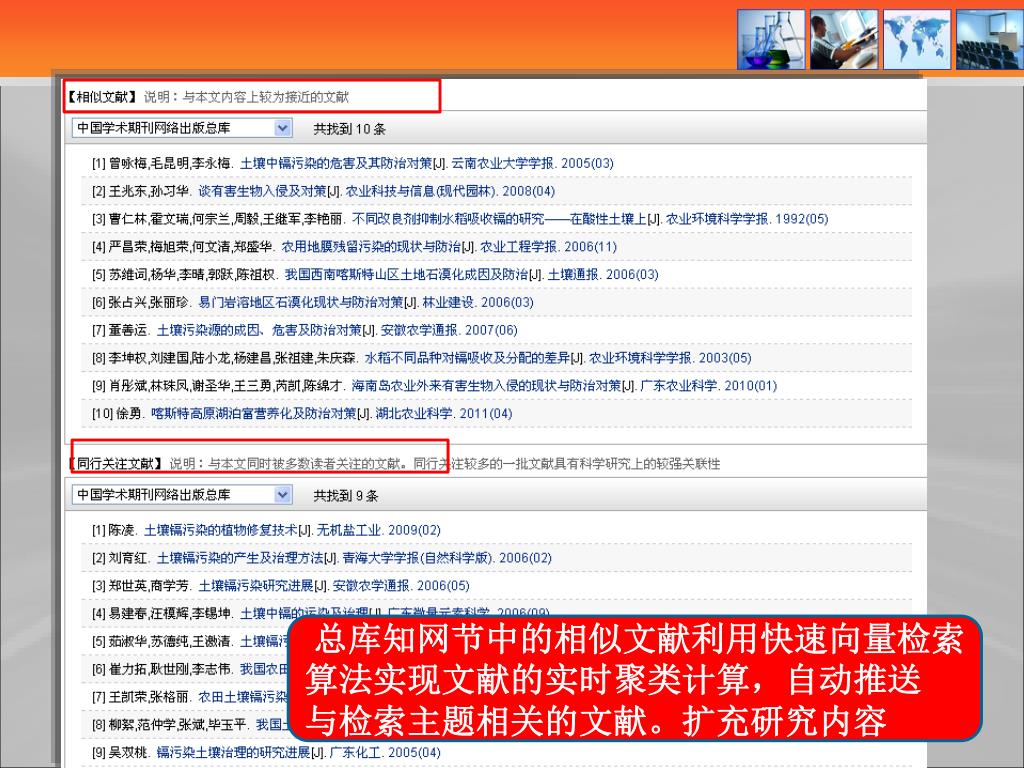Click author names 曾咏梅,毛昆明,李永梅
The height and width of the screenshot is (768, 1024).
coord(169,163)
